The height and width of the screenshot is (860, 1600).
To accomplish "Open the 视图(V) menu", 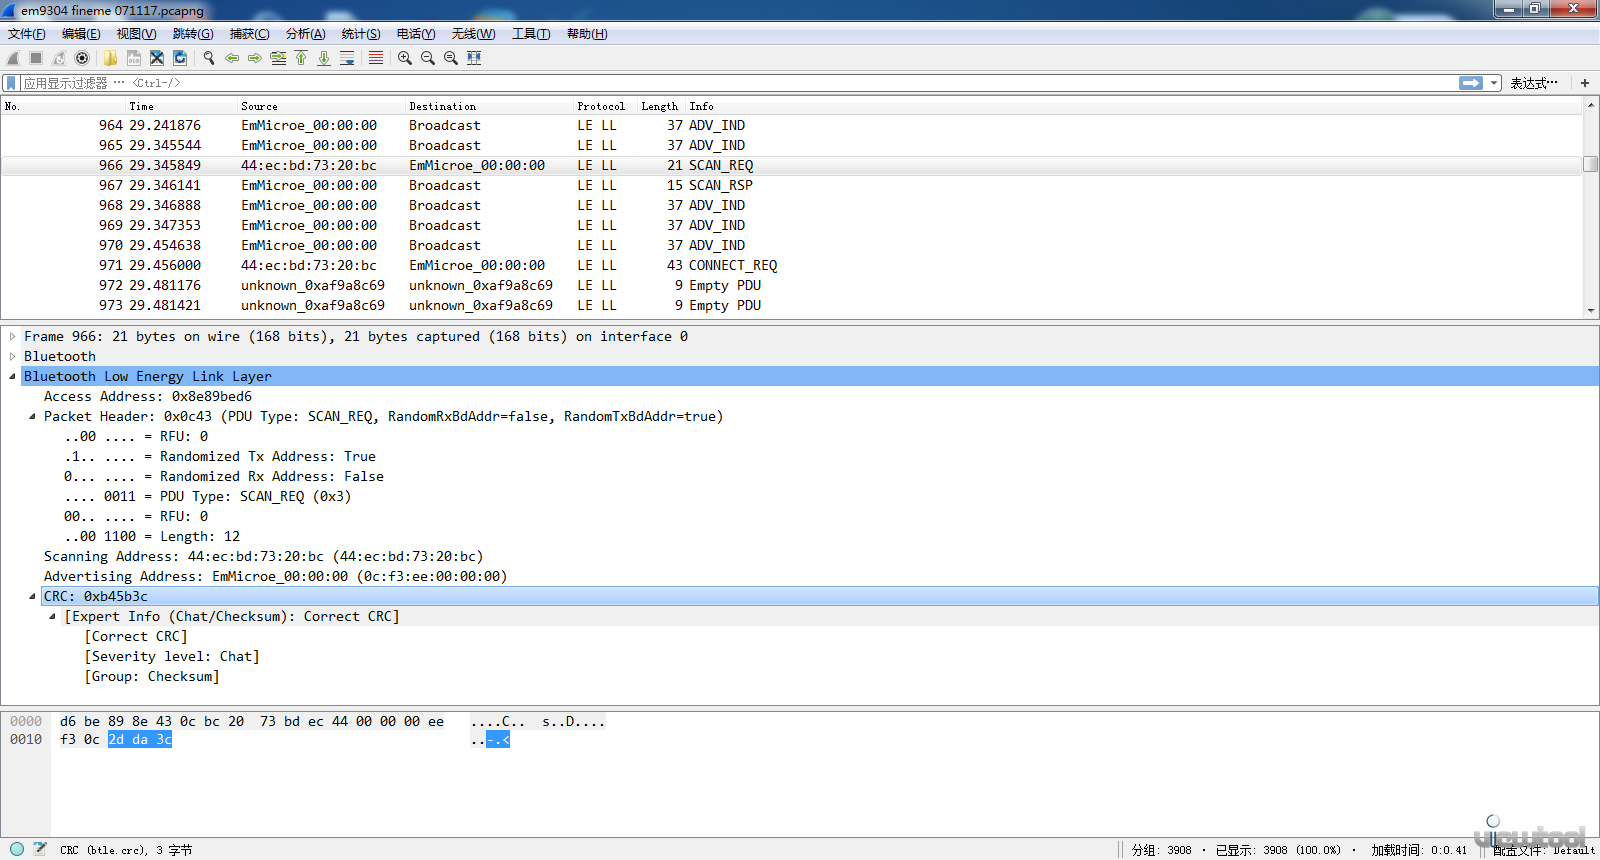I will click(x=136, y=34).
